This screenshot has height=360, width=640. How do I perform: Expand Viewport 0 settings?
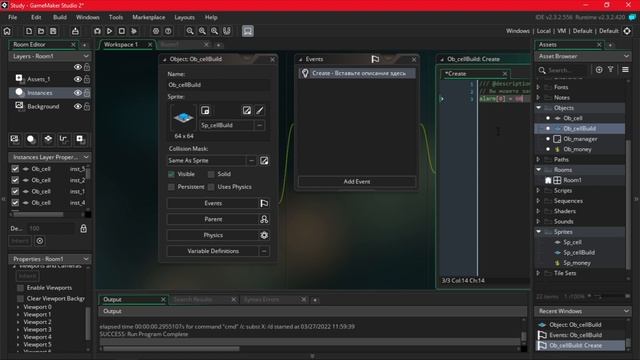pyautogui.click(x=18, y=307)
